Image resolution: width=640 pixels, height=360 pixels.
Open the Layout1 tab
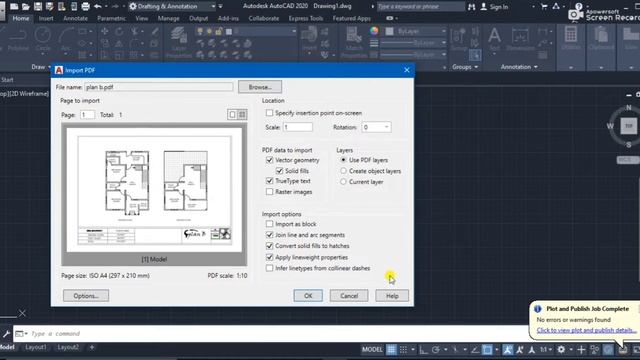(x=36, y=347)
